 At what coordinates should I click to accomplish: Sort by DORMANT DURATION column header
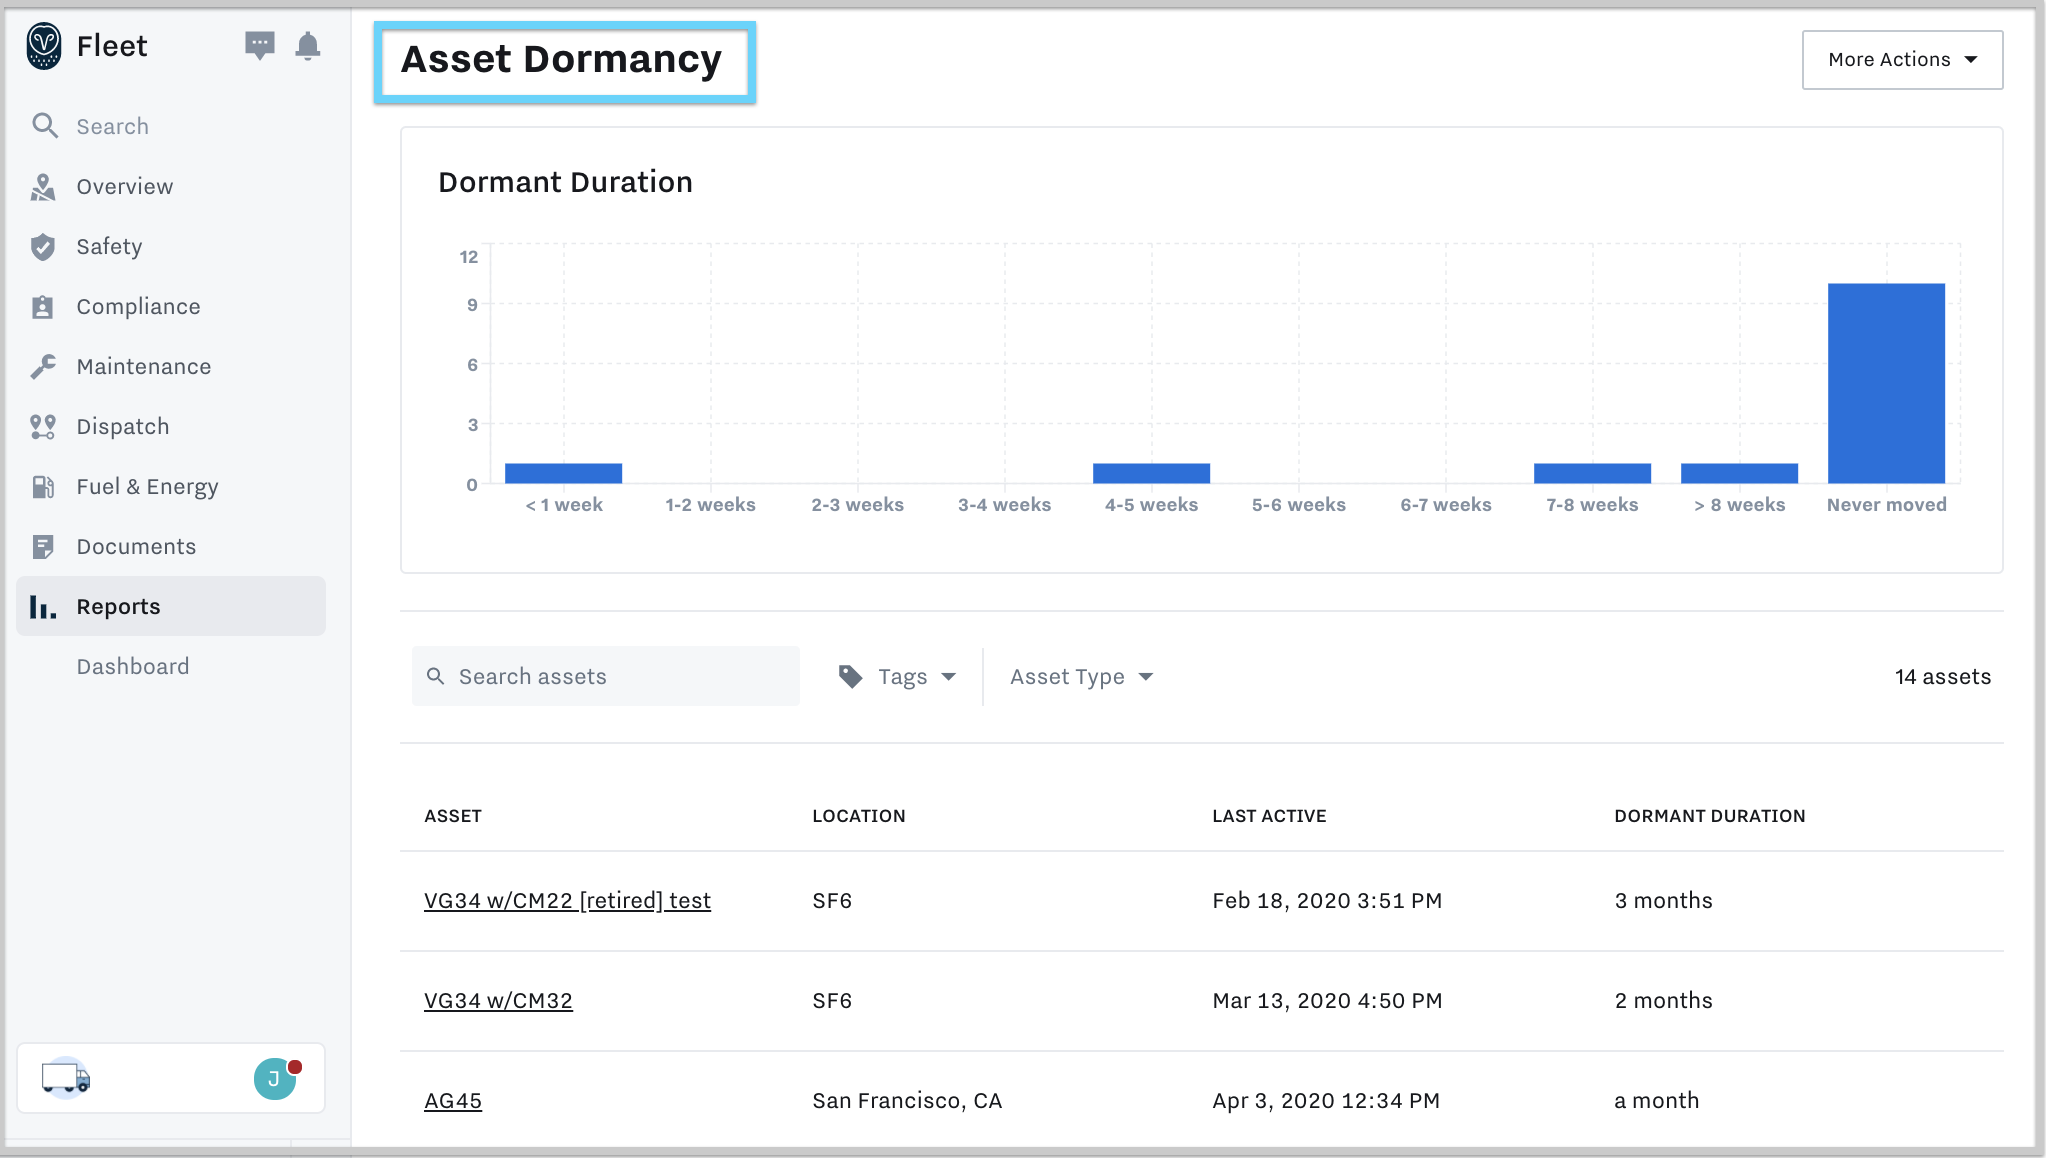coord(1710,816)
